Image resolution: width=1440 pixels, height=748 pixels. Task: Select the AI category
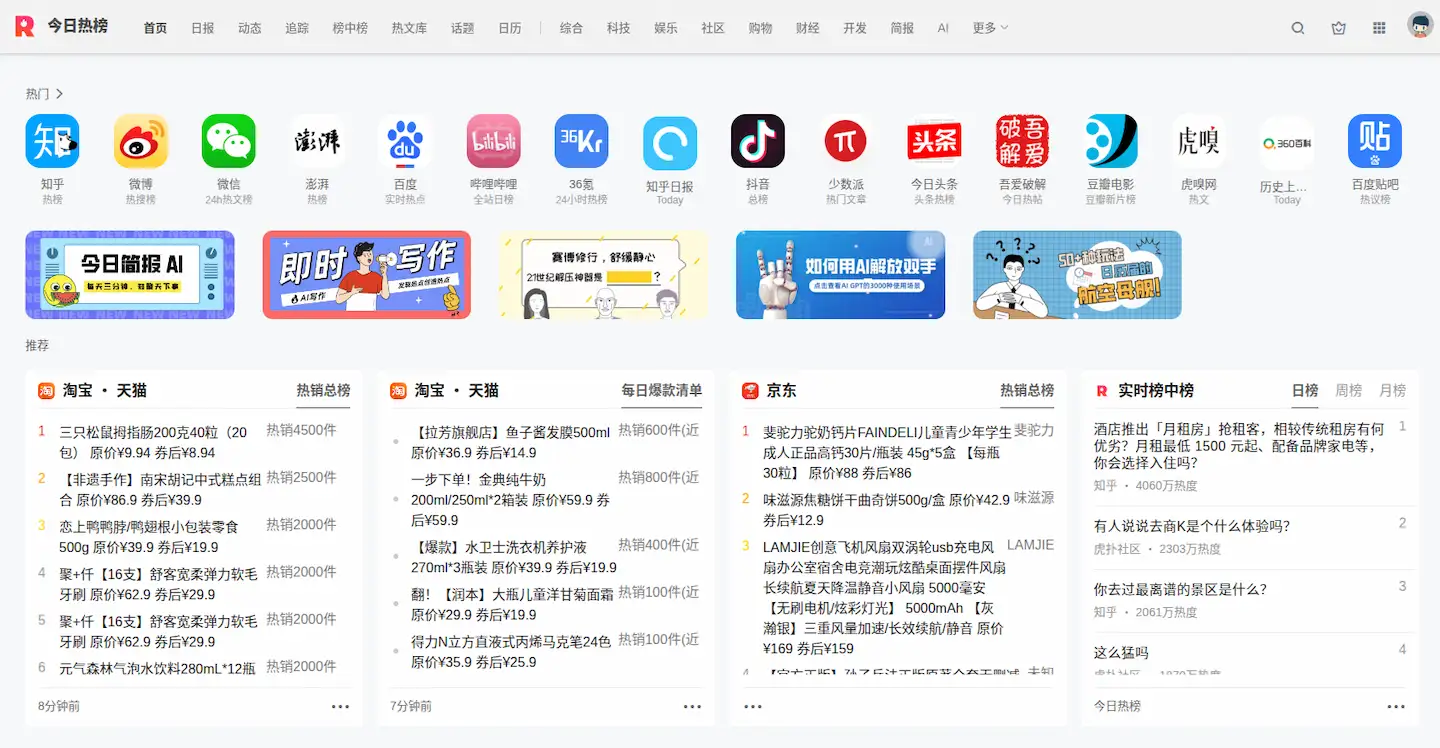(943, 28)
